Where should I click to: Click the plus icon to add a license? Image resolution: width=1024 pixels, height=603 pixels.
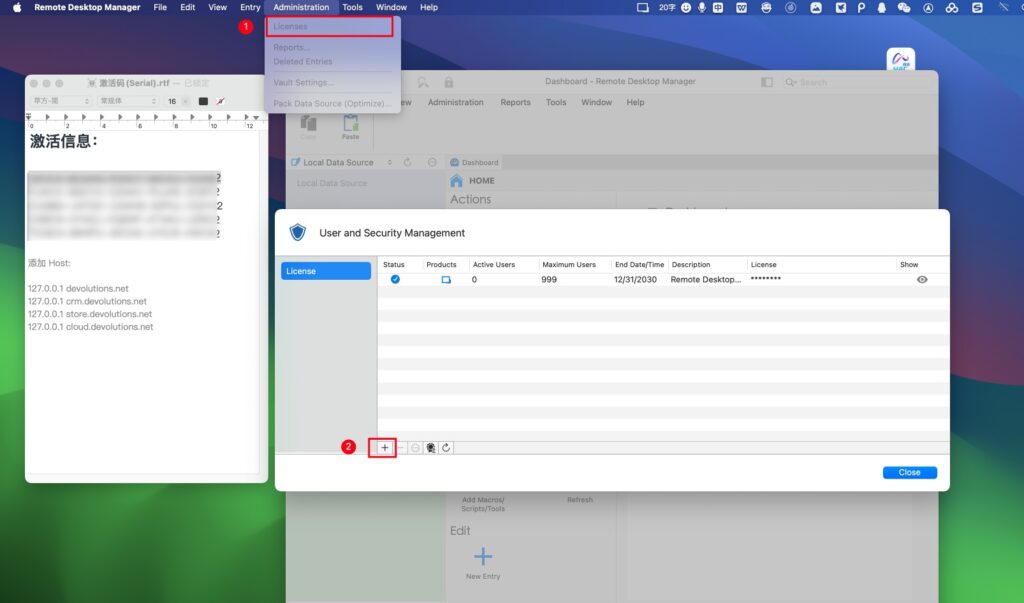point(384,447)
